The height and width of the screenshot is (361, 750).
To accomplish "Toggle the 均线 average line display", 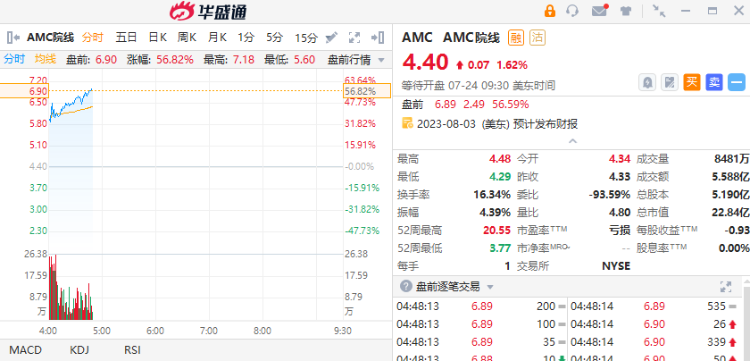I will (x=45, y=59).
